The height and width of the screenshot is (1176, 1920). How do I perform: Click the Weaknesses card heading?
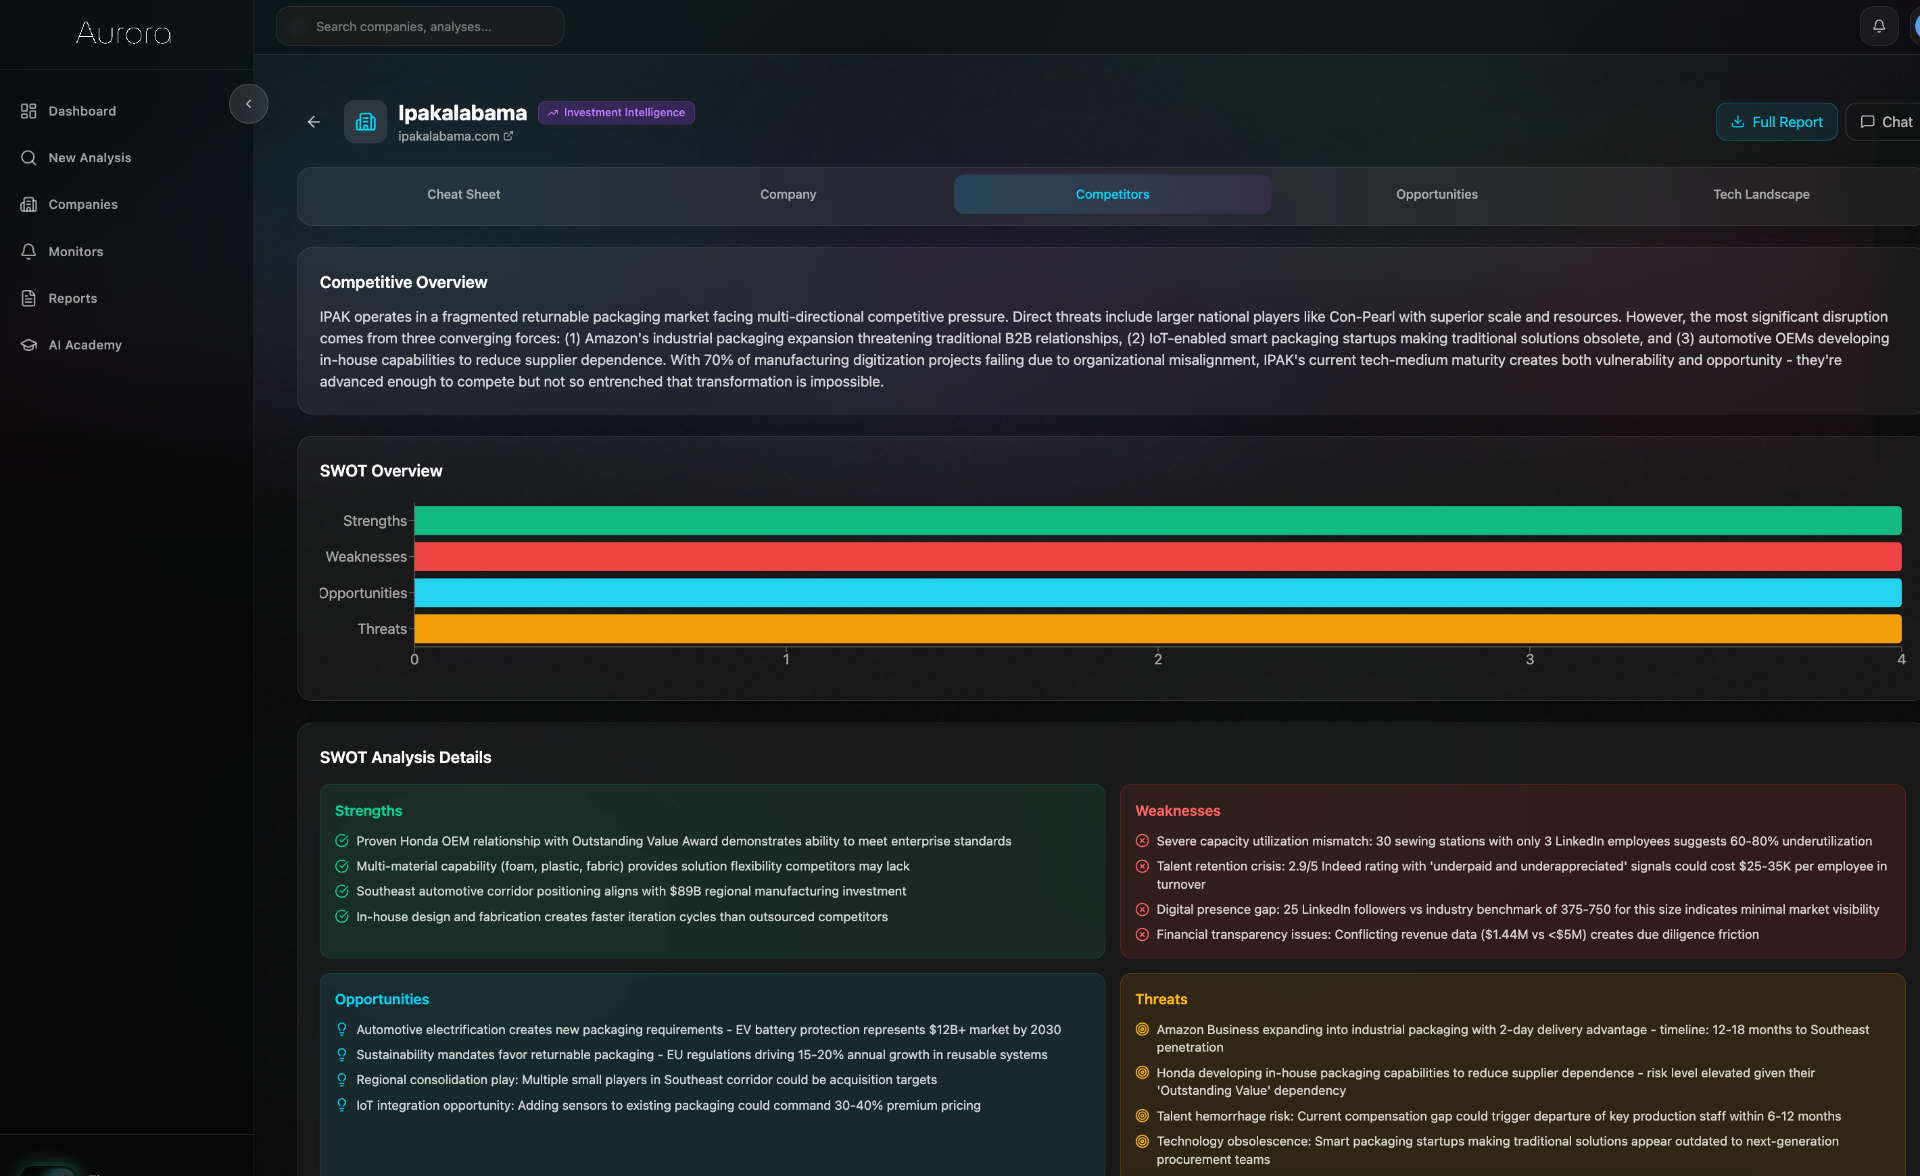(1177, 811)
